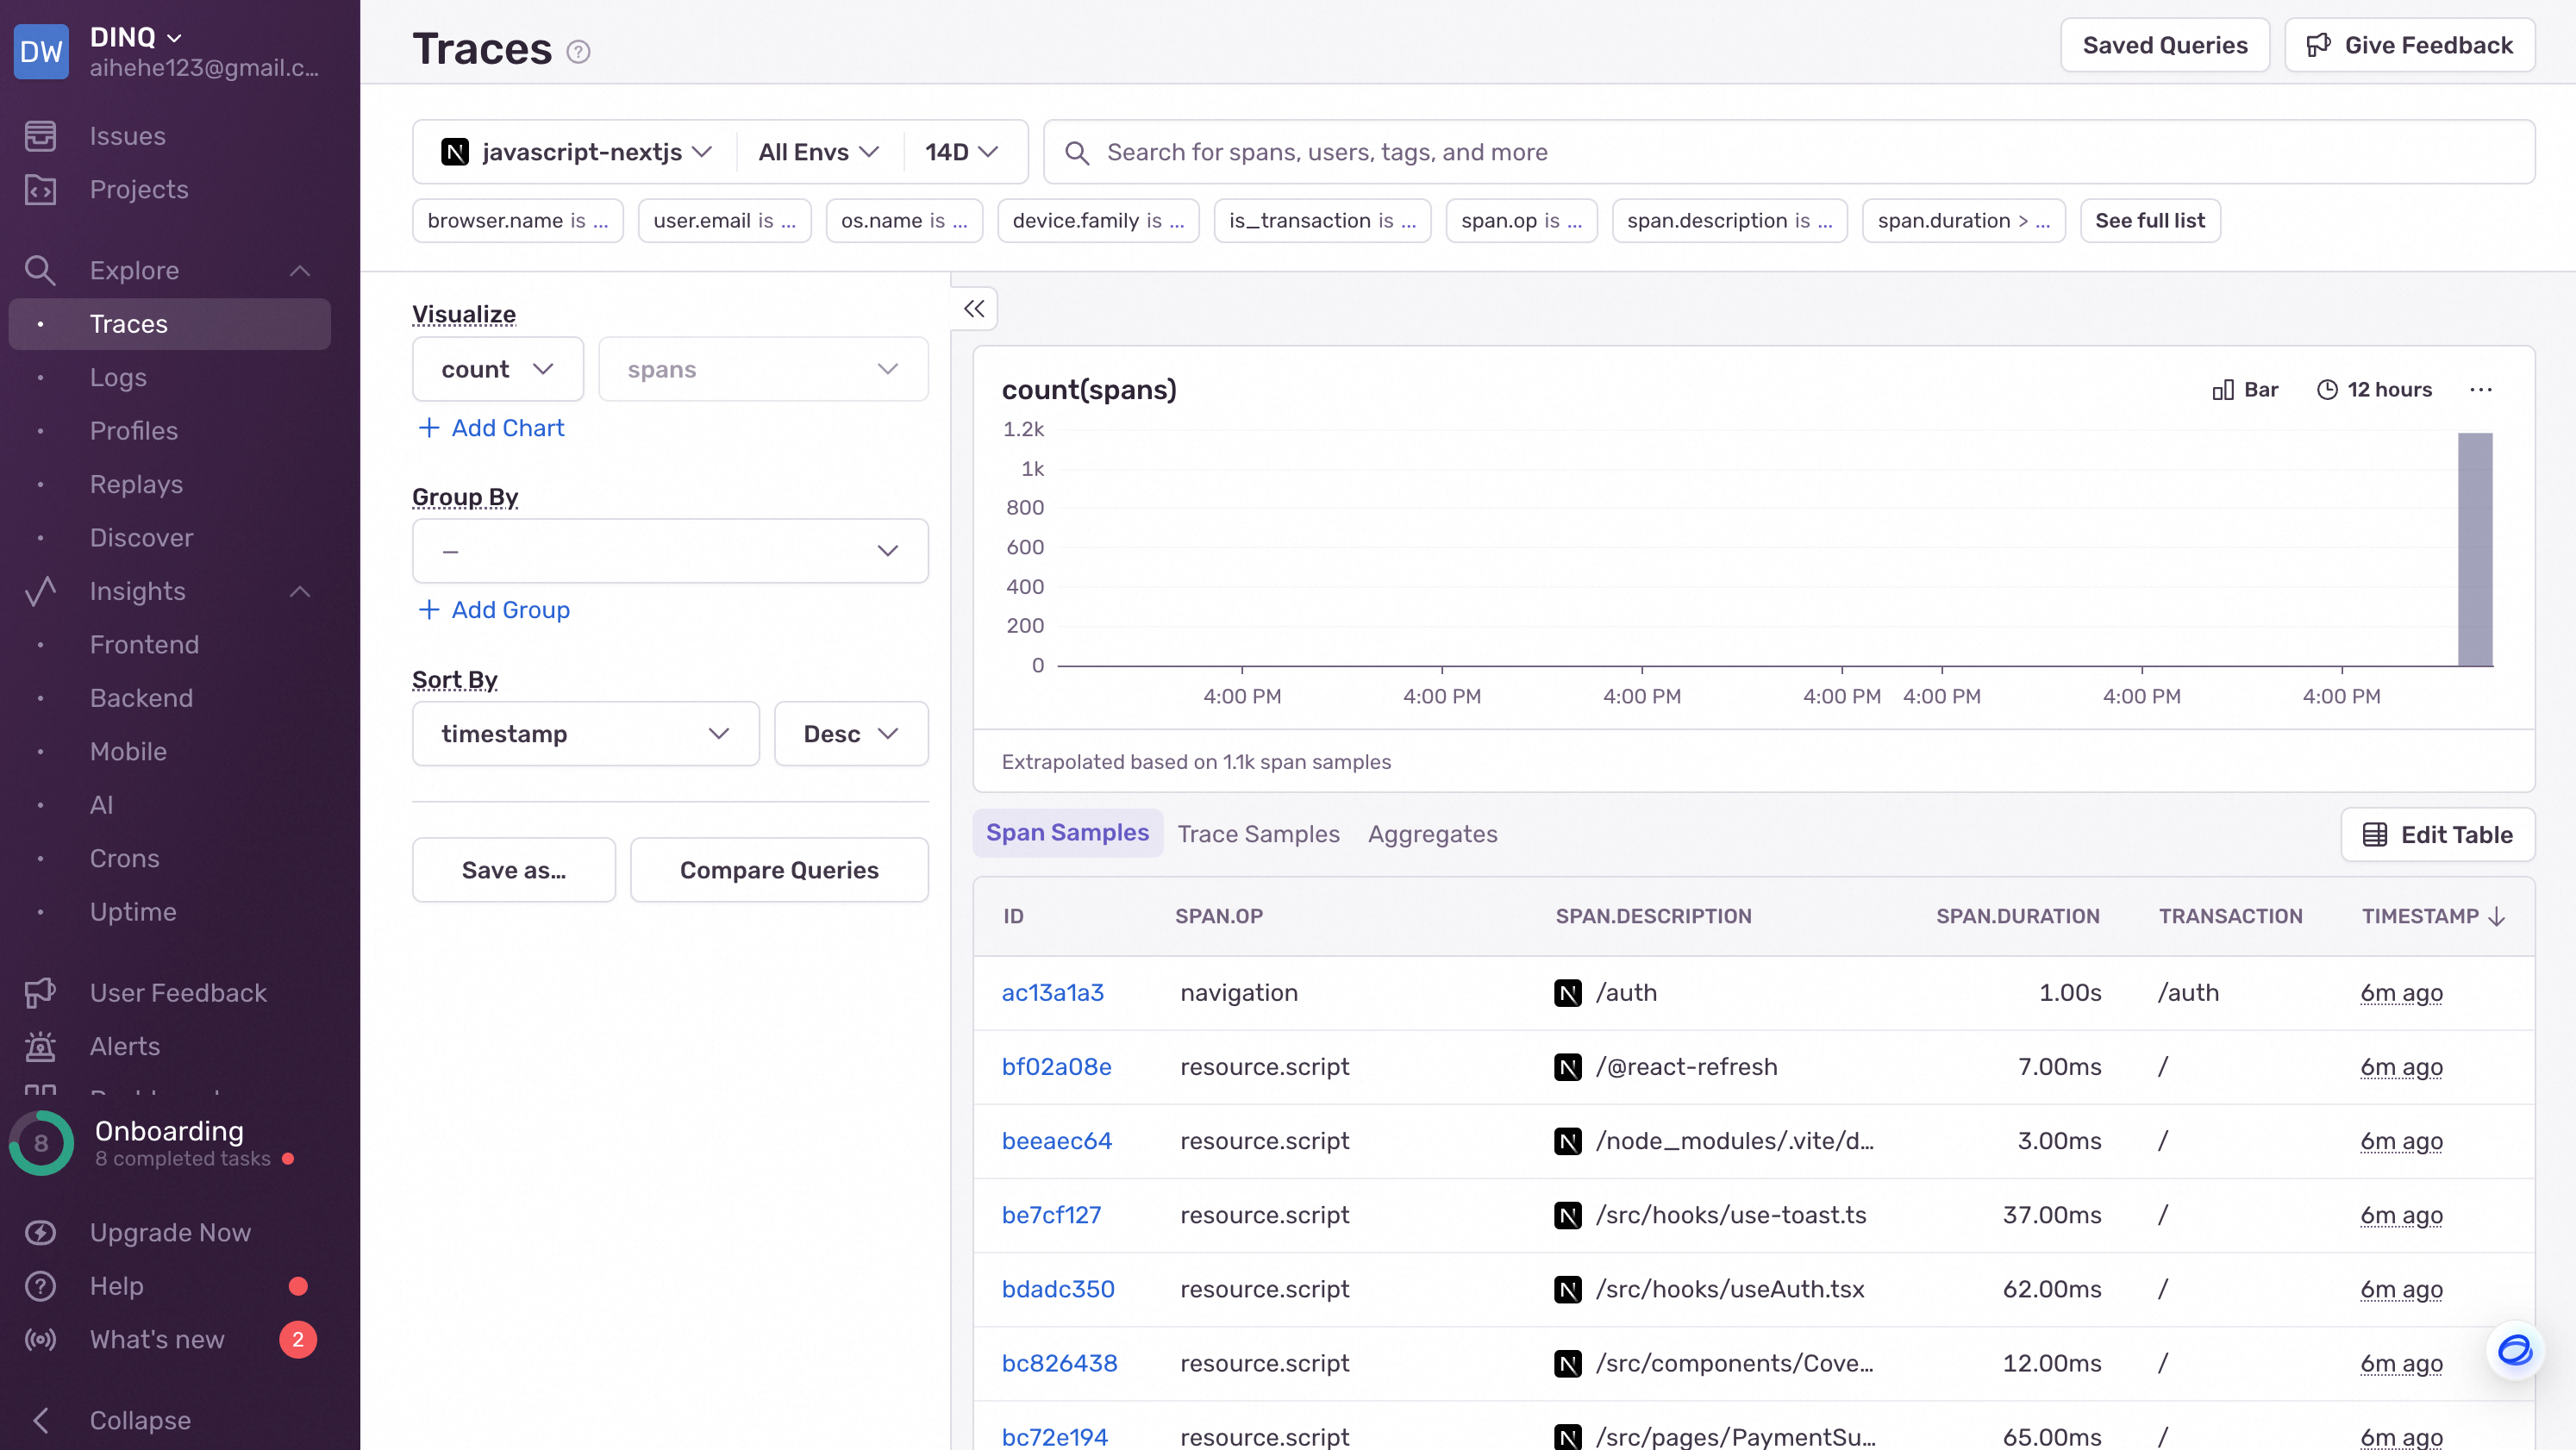Click the plus icon for Add Chart
Screen dimensions: 2576x1450
[x=429, y=428]
